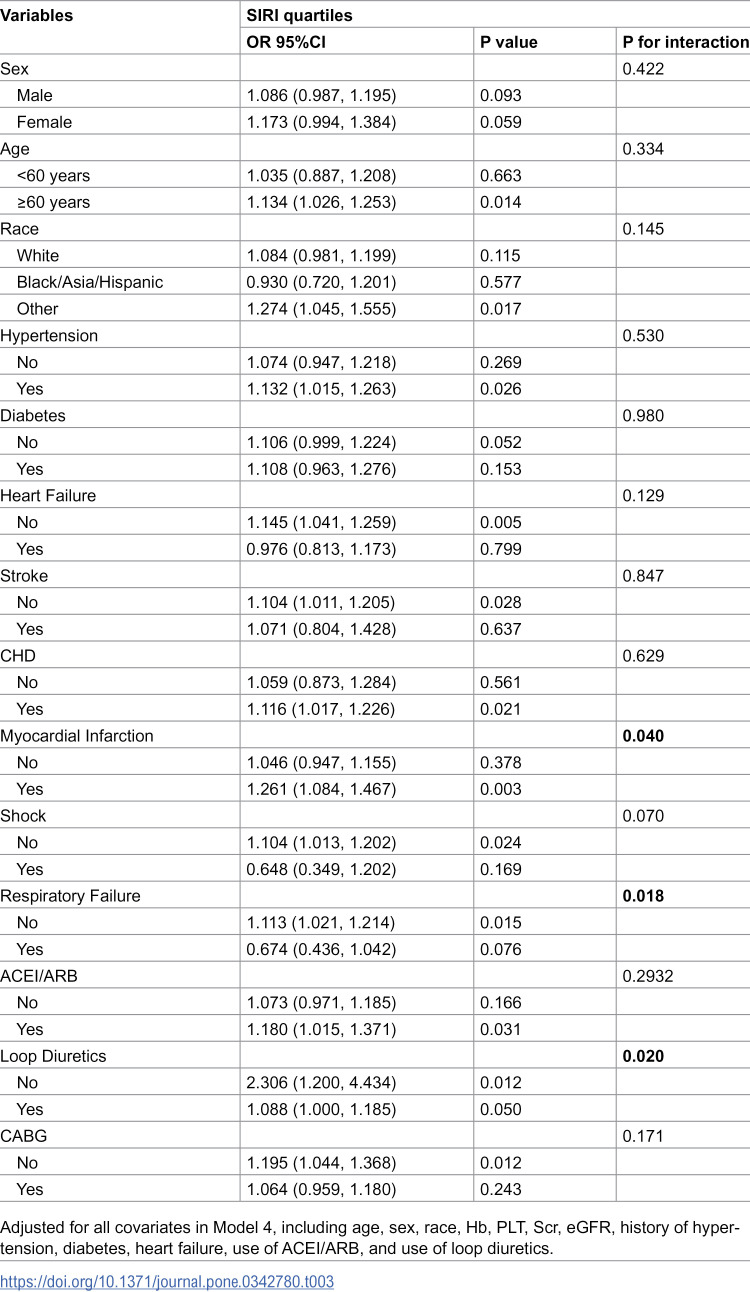Image resolution: width=750 pixels, height=1292 pixels.
Task: Click the Myocardial Infarction row label
Action: click(77, 736)
